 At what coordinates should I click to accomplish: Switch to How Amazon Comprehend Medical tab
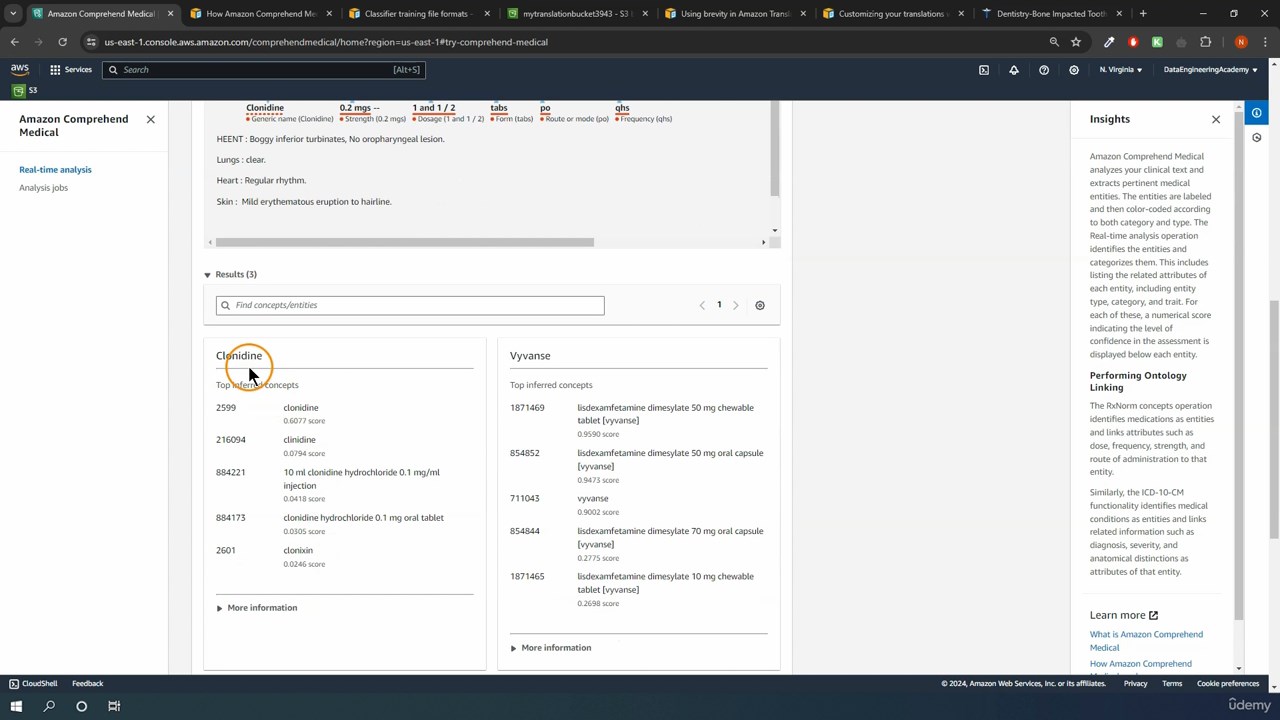tap(261, 14)
